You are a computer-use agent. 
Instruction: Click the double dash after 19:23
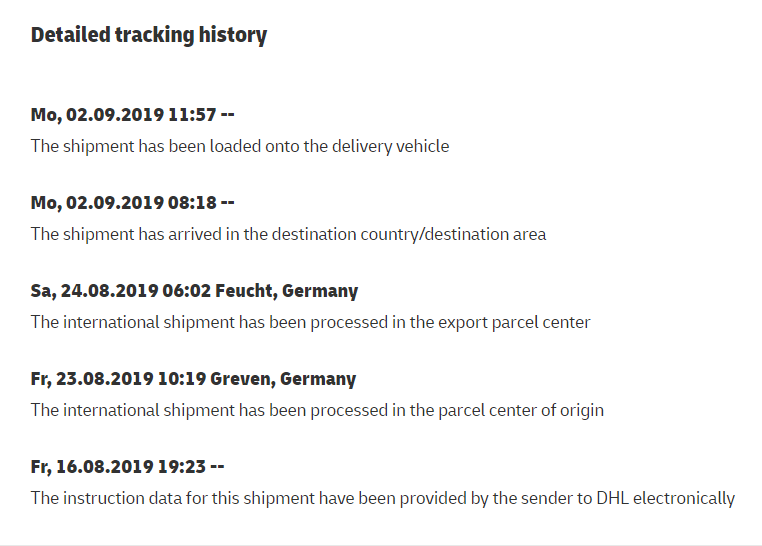click(217, 467)
